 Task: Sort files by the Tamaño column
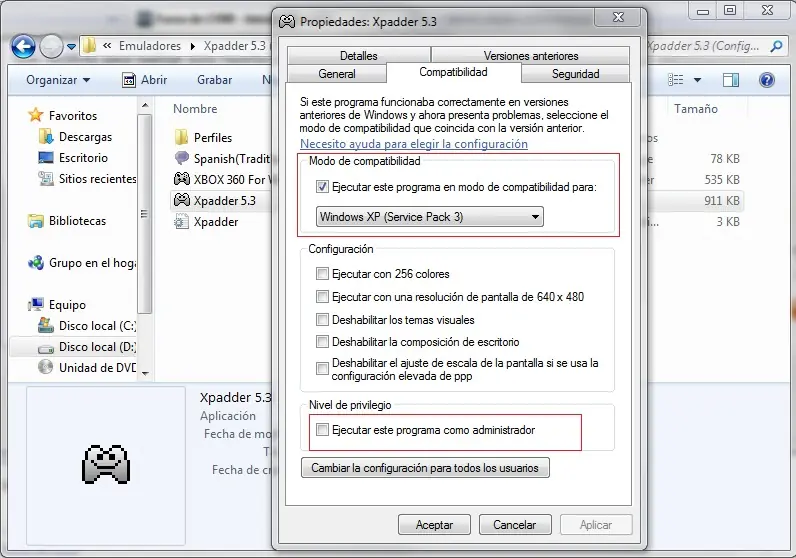point(695,109)
